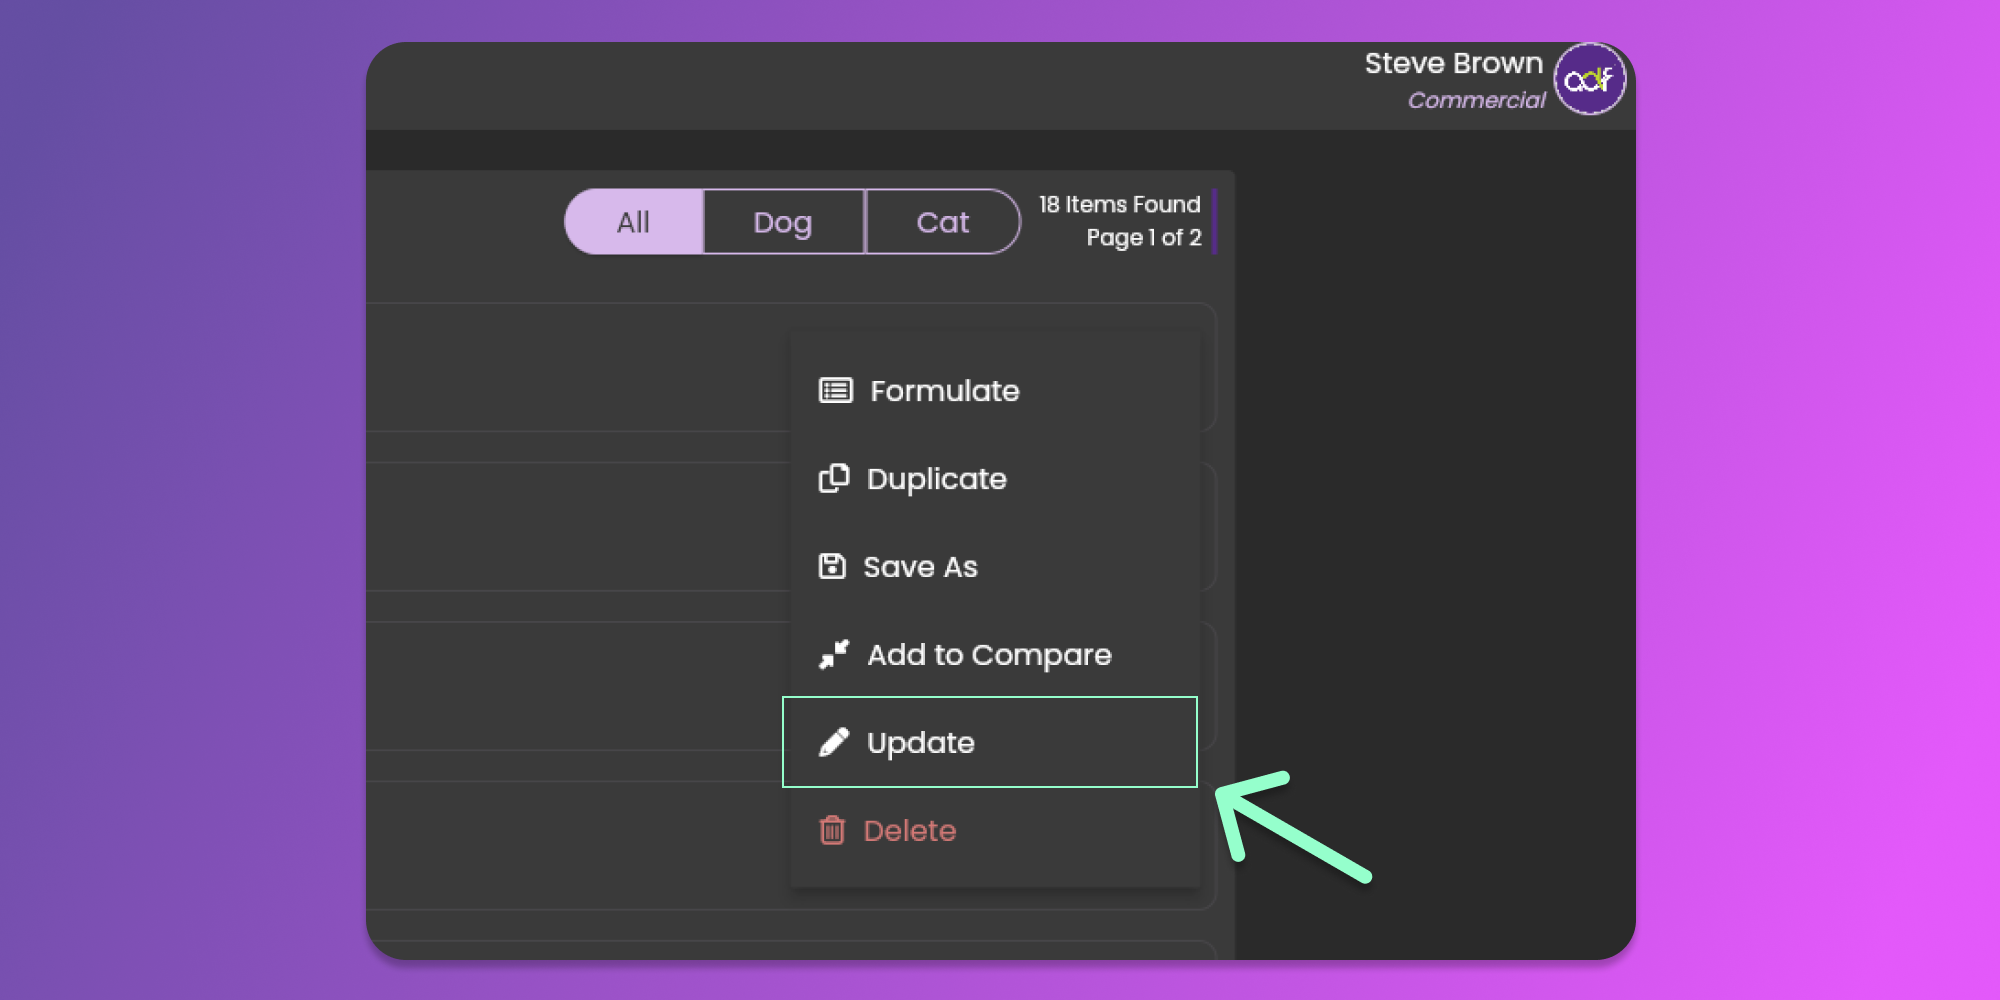Click the Steve Brown user name

coord(1453,63)
